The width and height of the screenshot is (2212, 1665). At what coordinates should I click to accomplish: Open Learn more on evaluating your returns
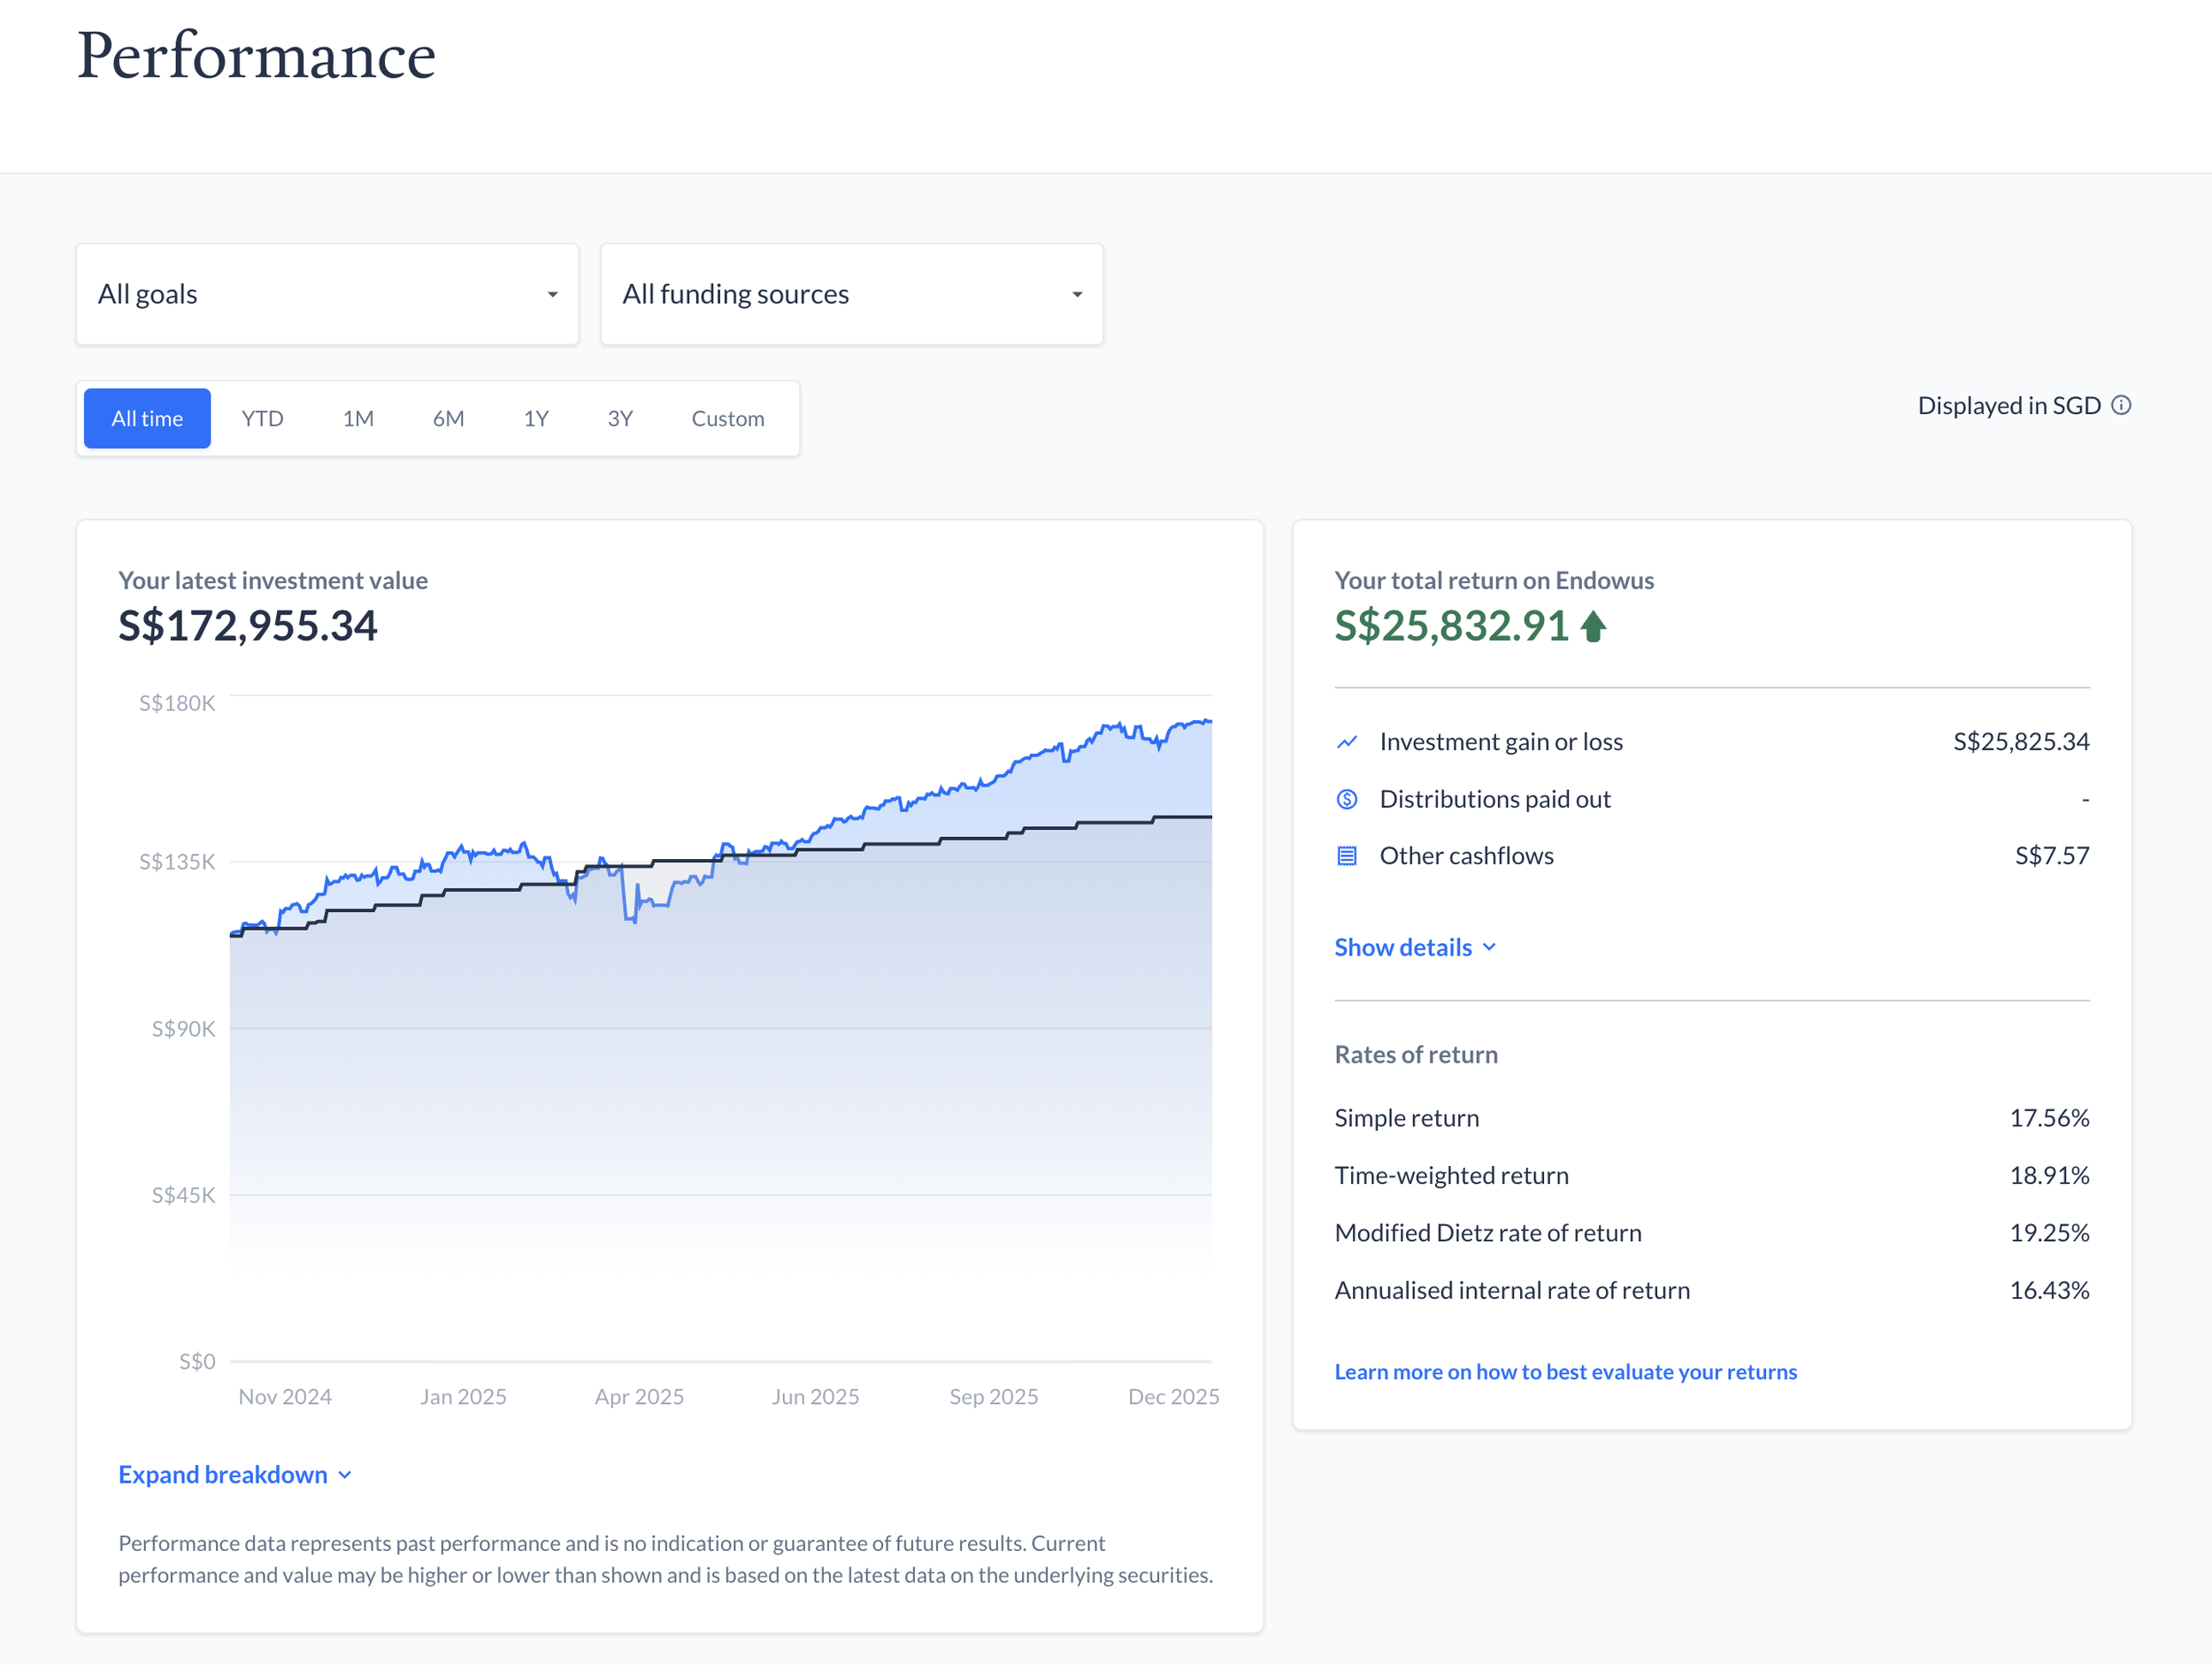[x=1565, y=1371]
